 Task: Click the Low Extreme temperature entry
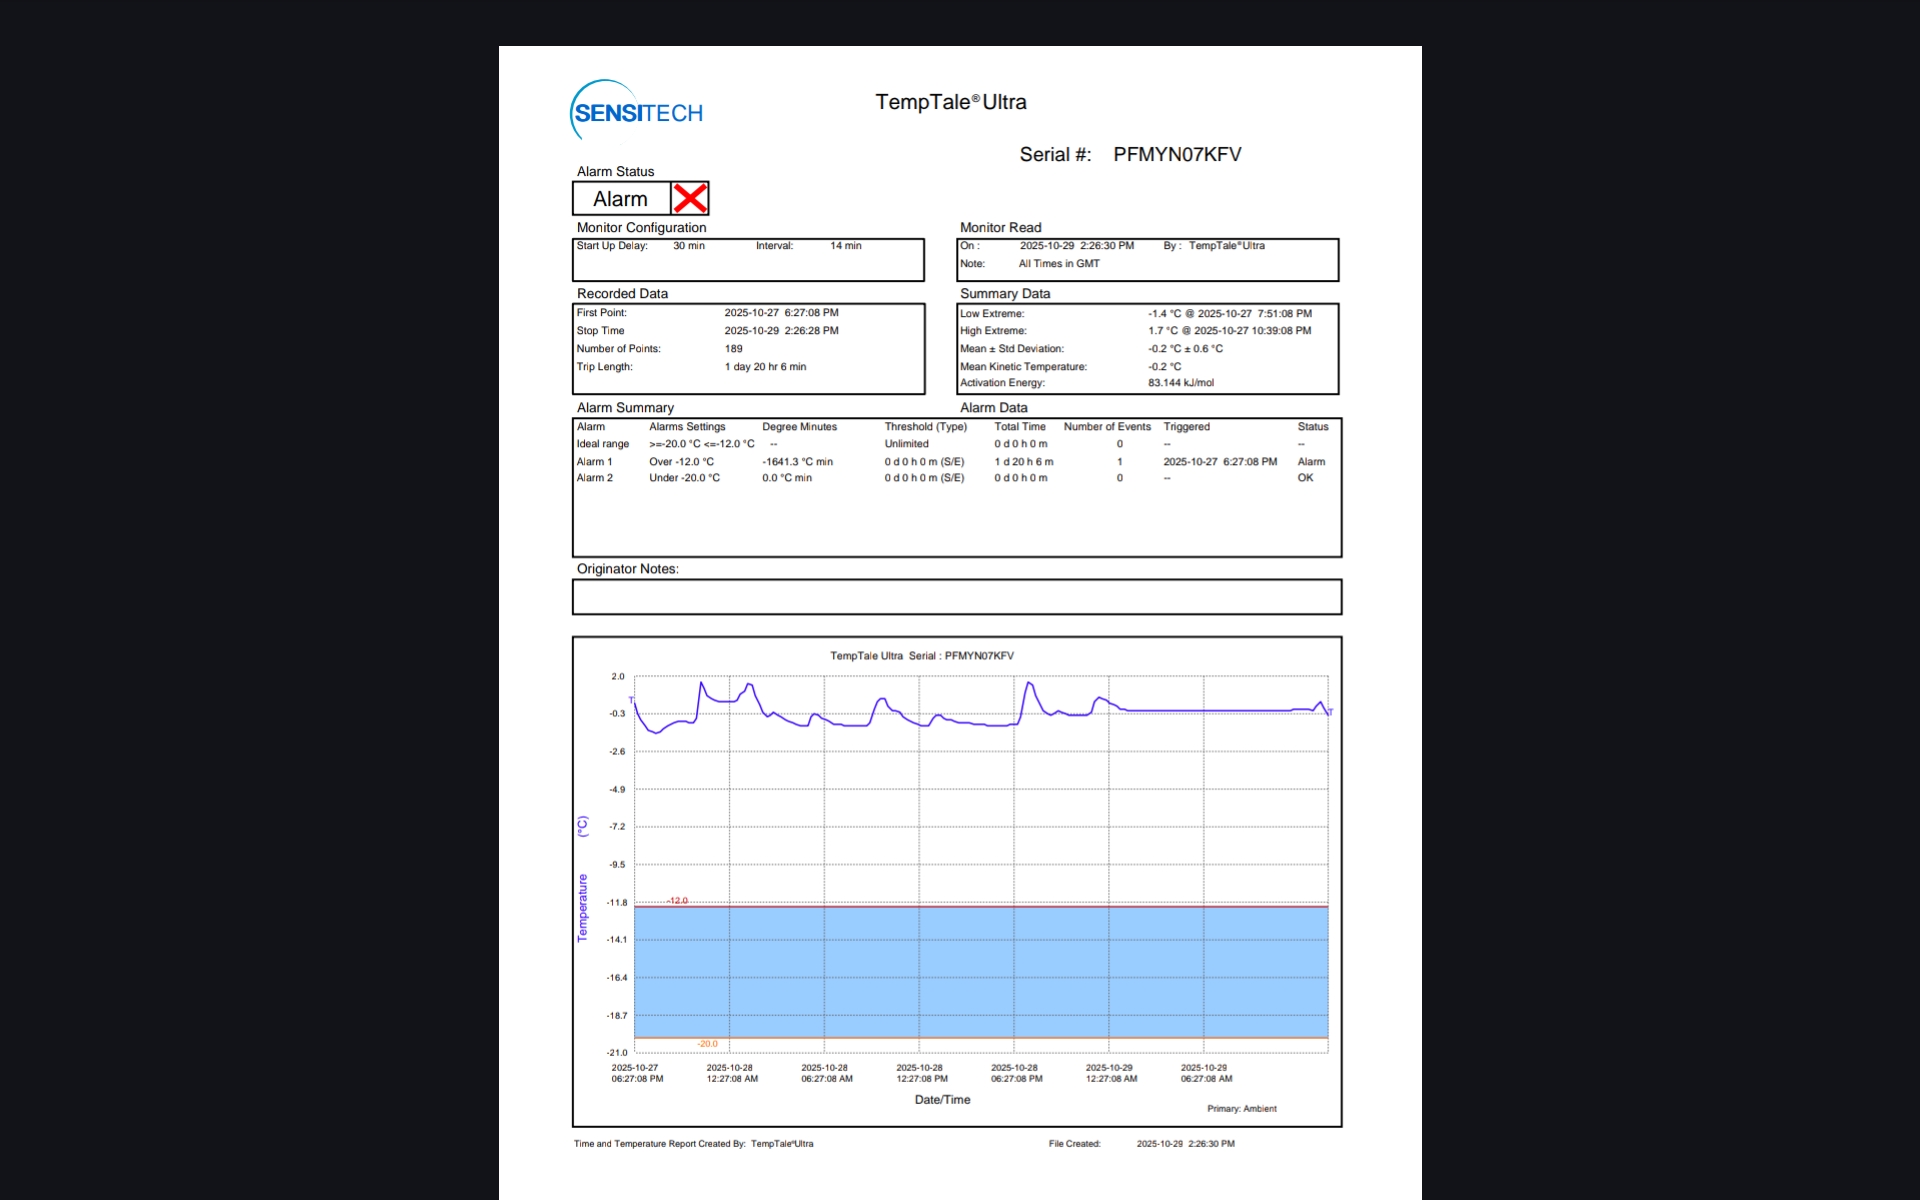click(1229, 314)
